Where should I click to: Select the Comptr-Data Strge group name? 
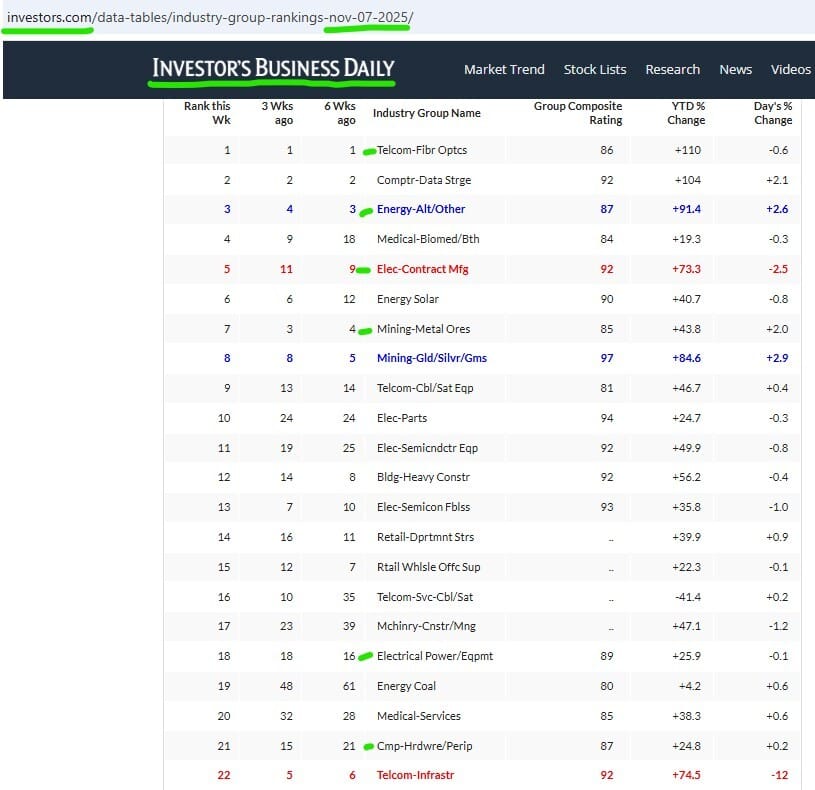click(x=424, y=180)
